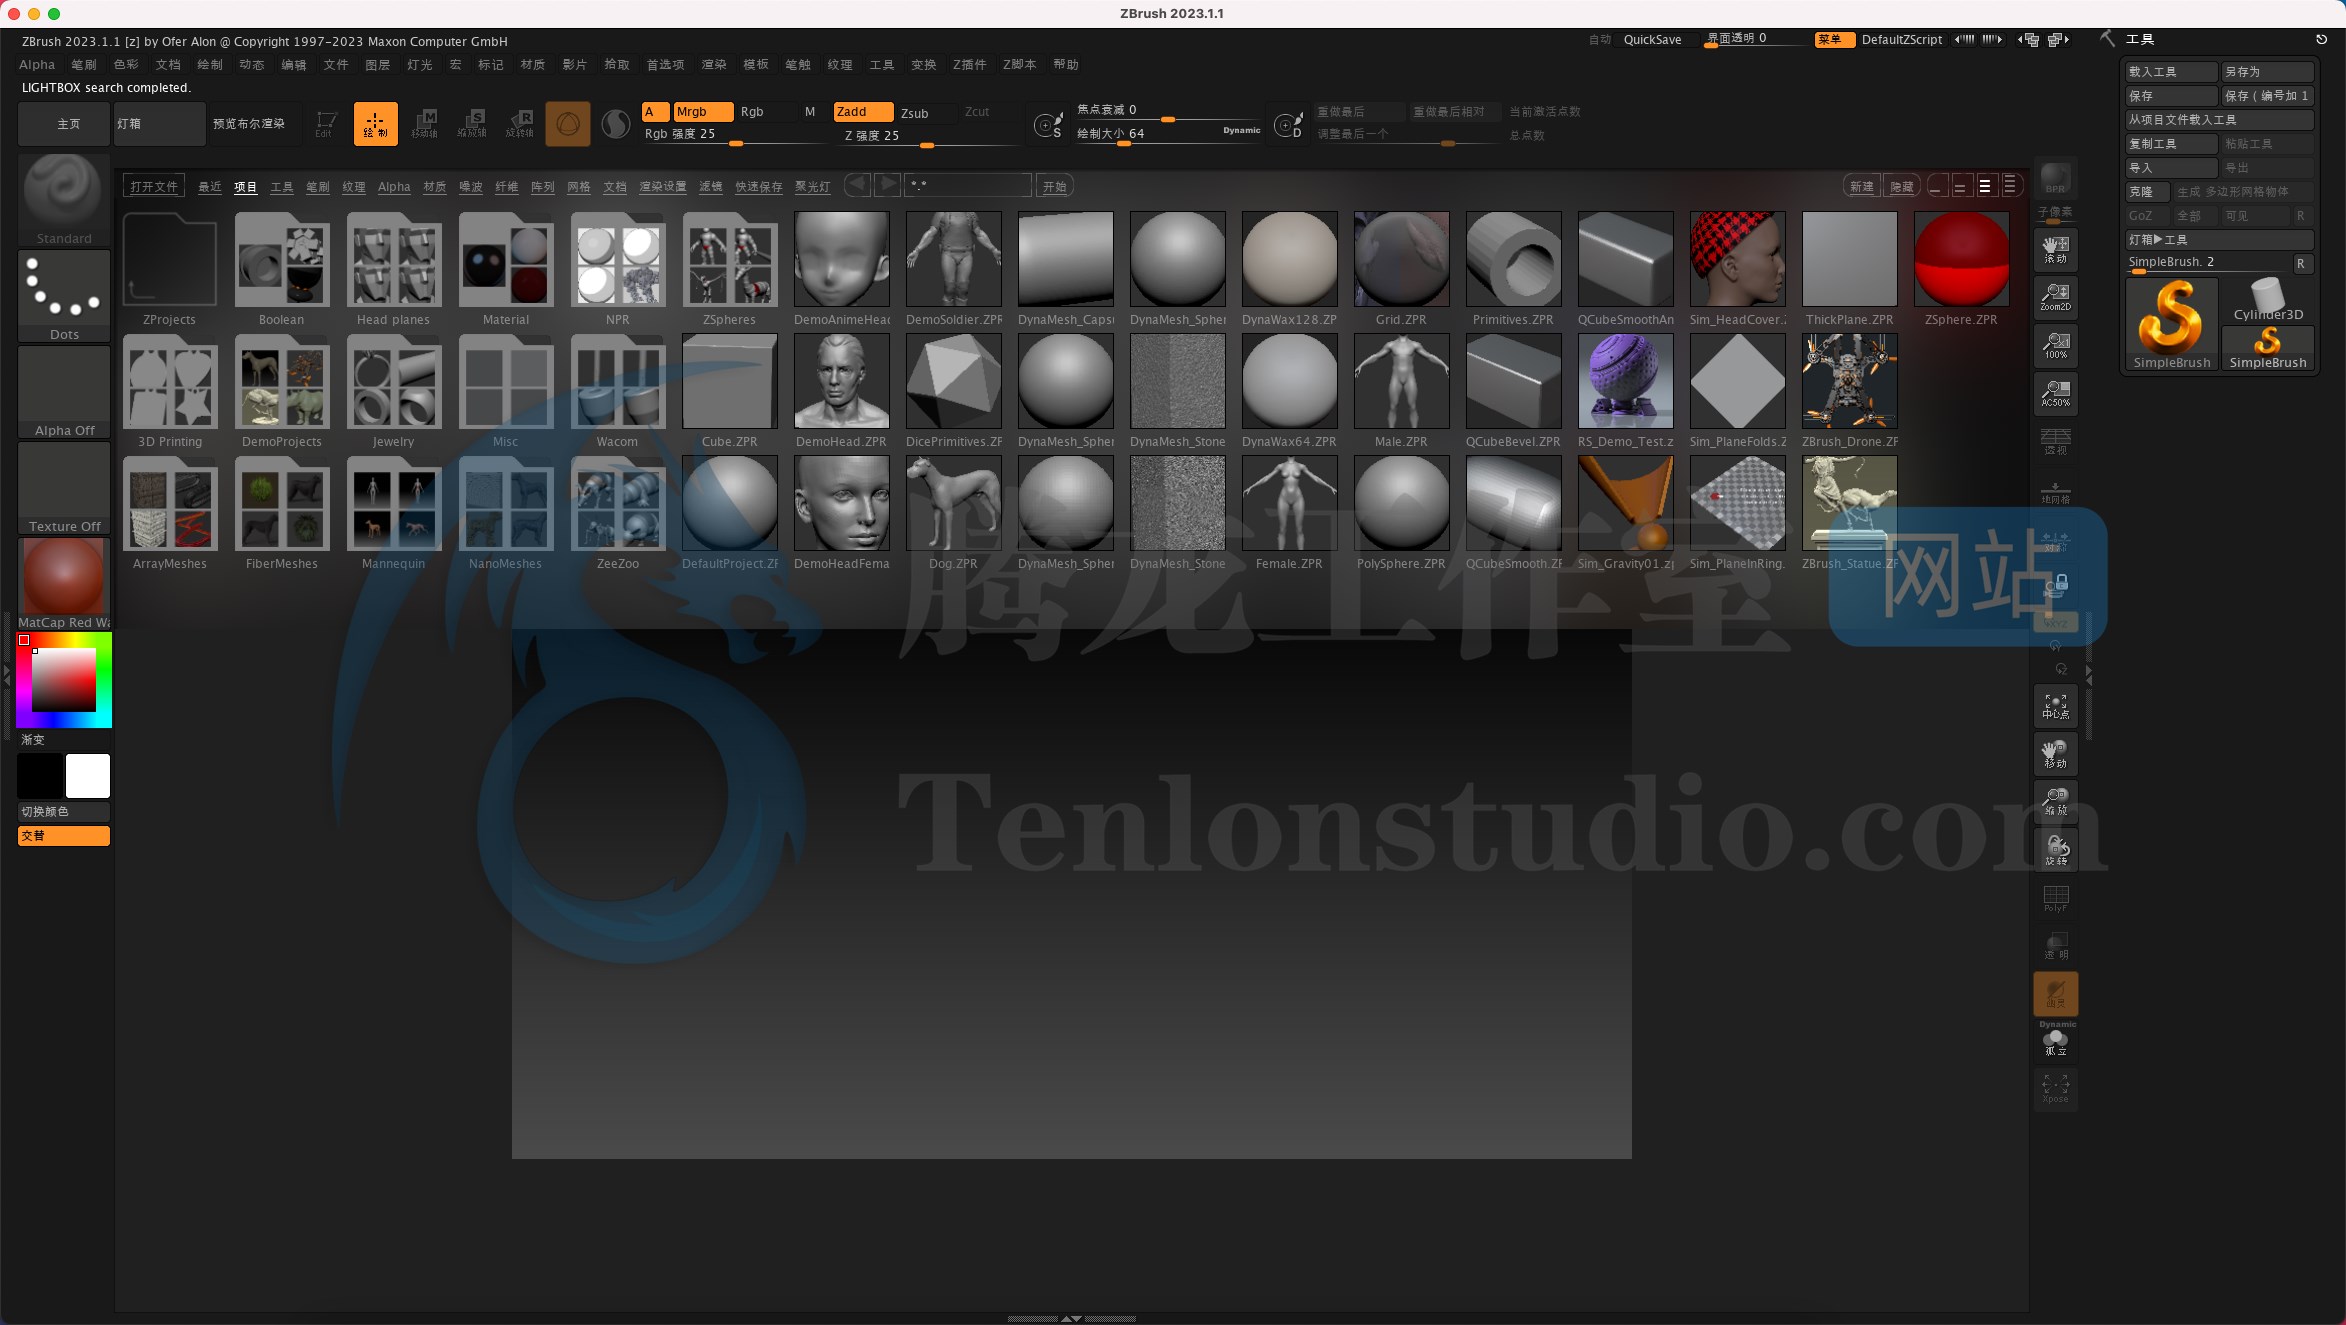Image resolution: width=2346 pixels, height=1325 pixels.
Task: Open the MatCap Red Wax material selector
Action: (63, 583)
